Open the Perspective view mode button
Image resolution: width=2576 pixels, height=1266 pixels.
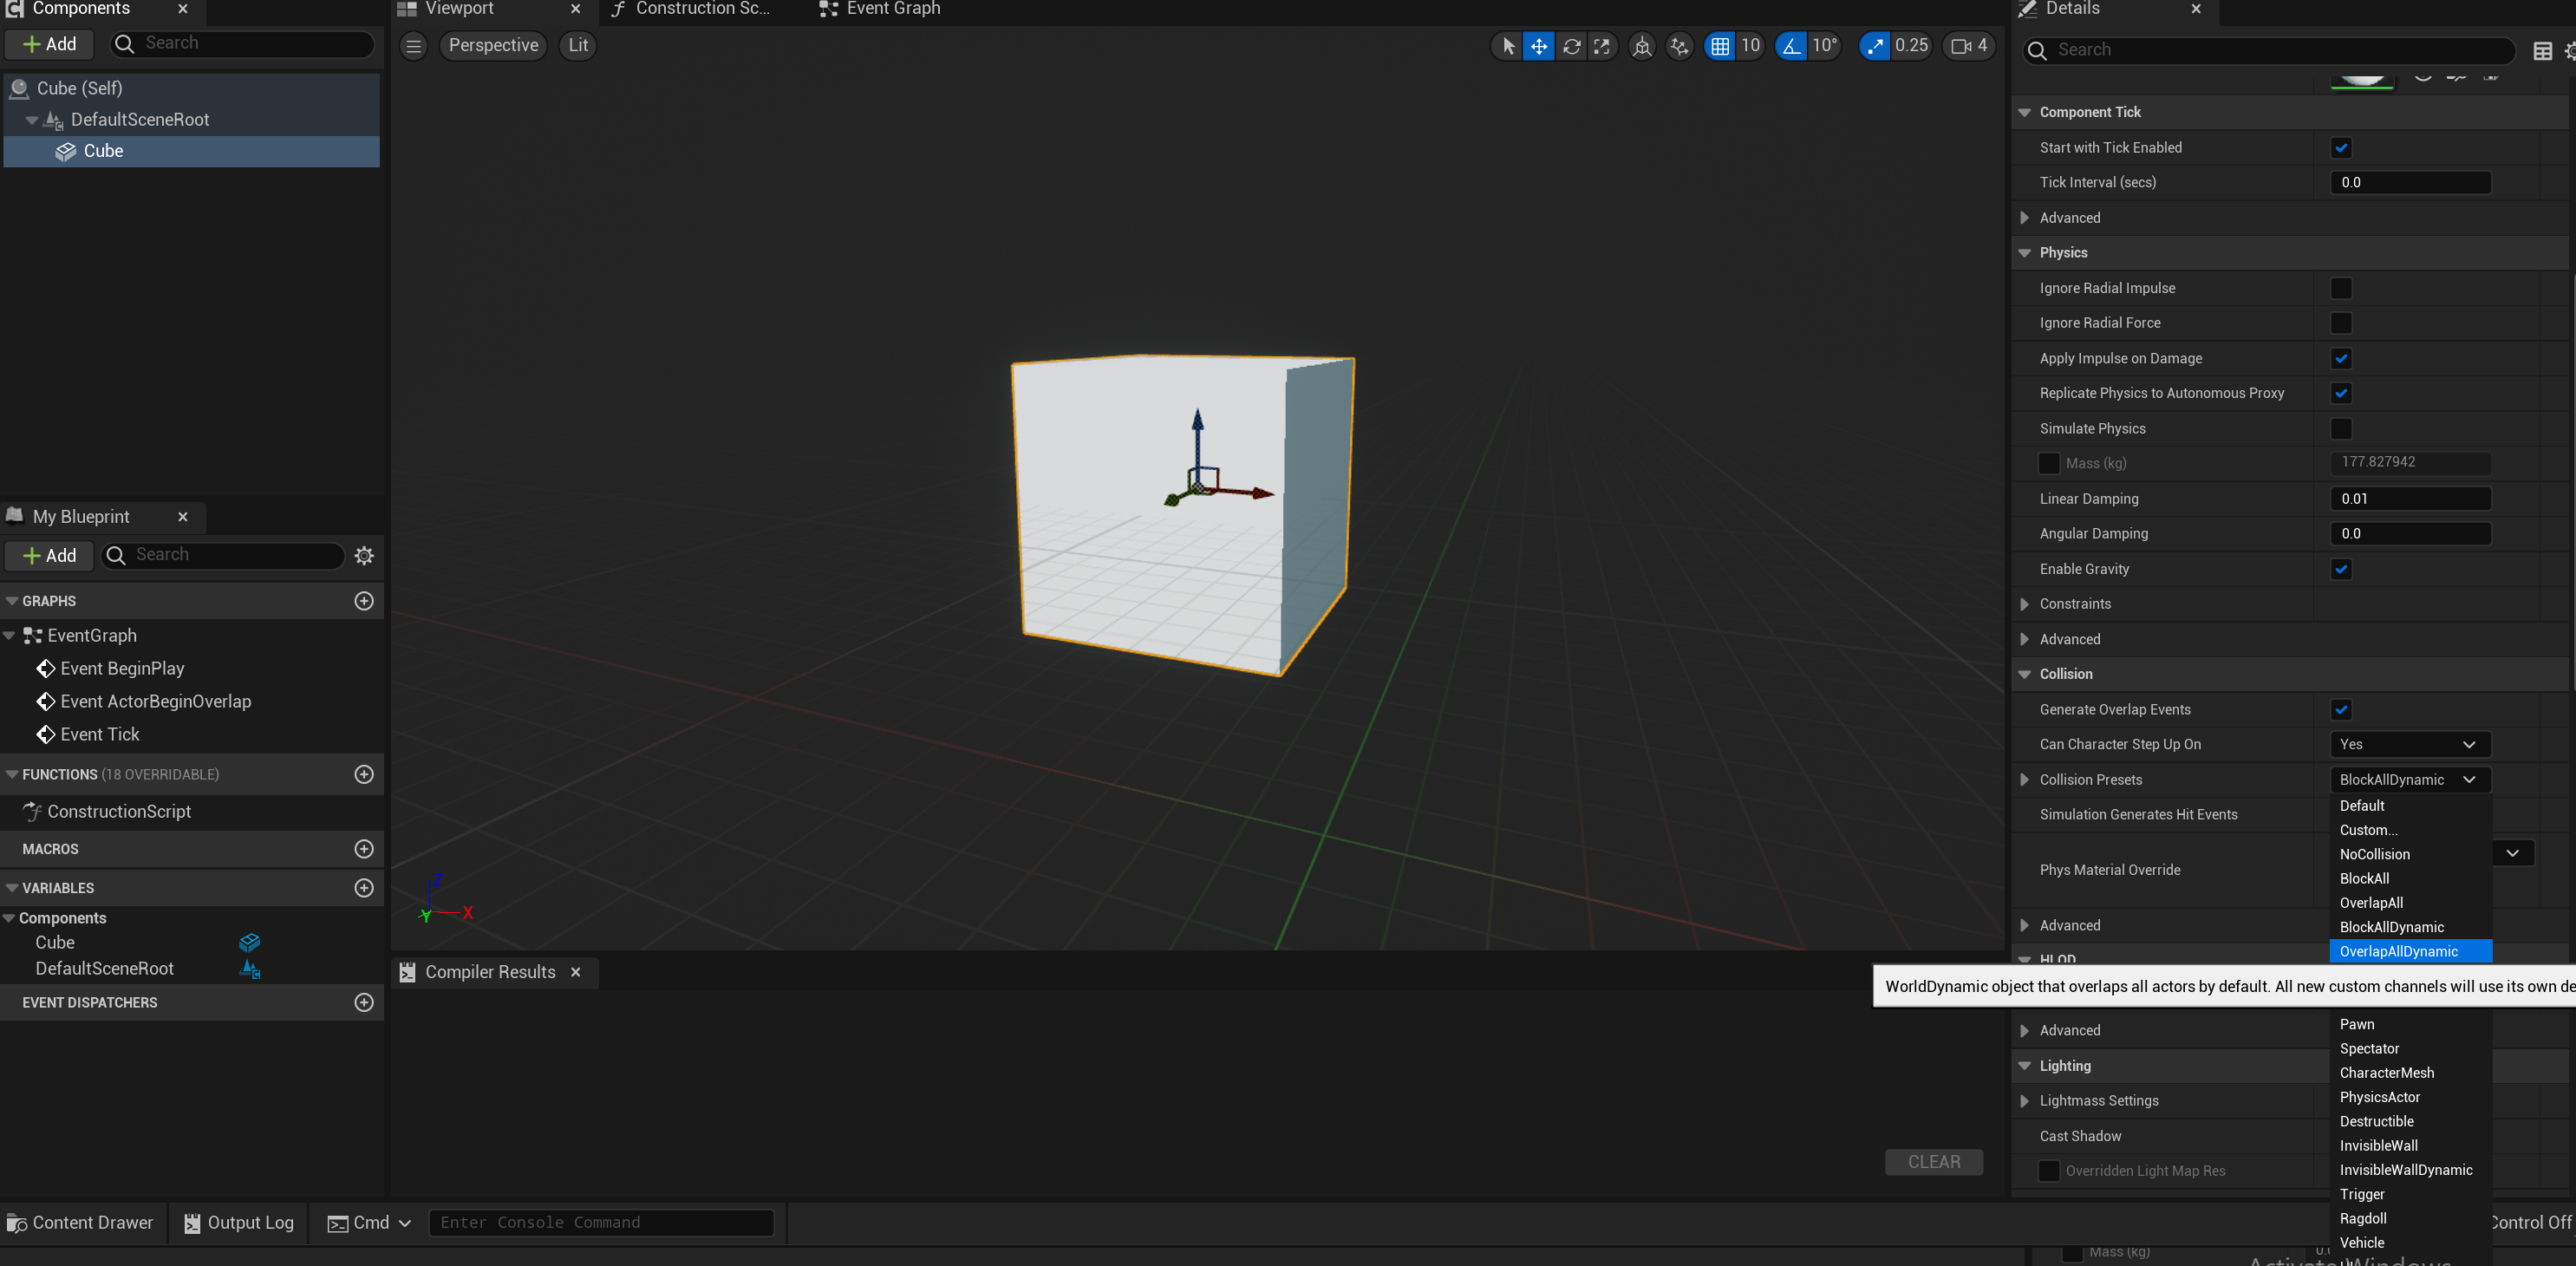[493, 46]
